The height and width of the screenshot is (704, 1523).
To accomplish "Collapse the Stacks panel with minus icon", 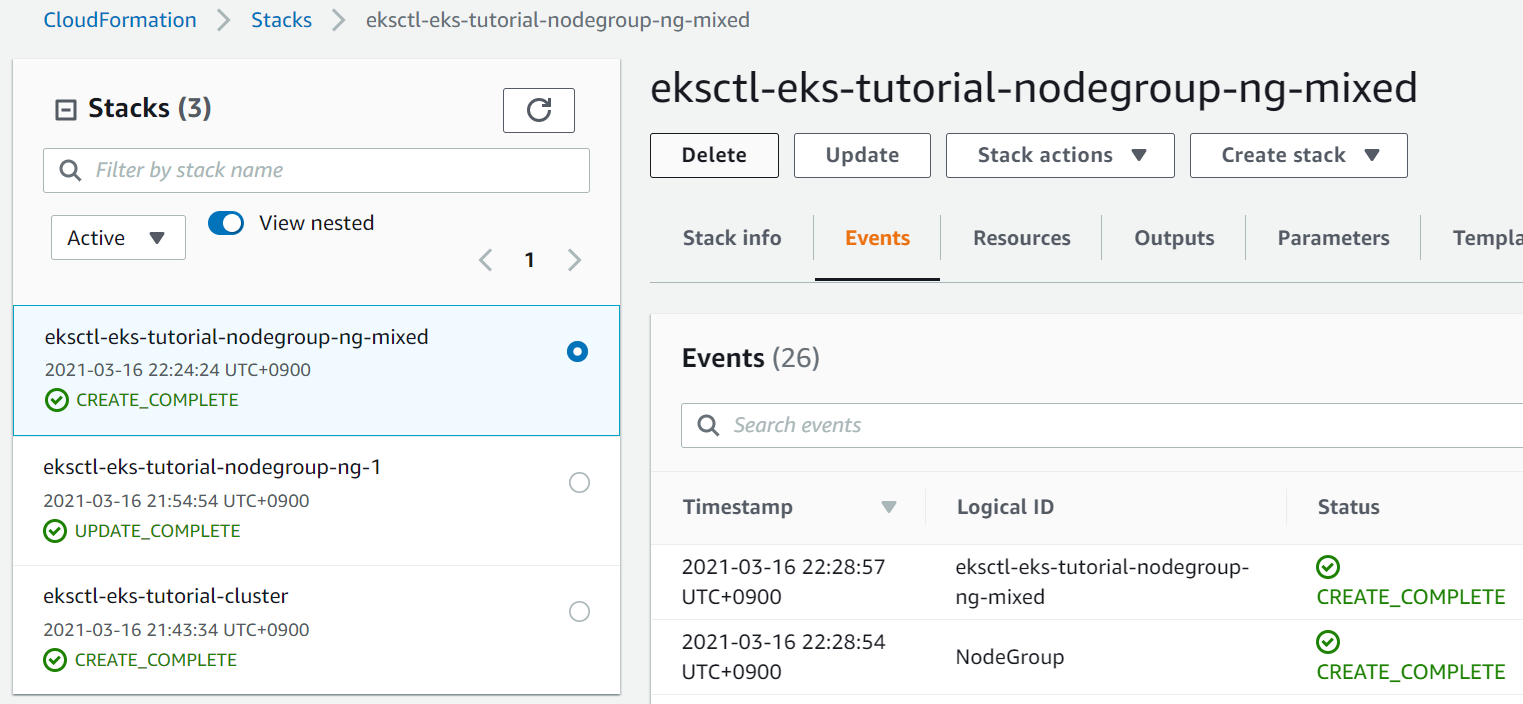I will [x=65, y=109].
